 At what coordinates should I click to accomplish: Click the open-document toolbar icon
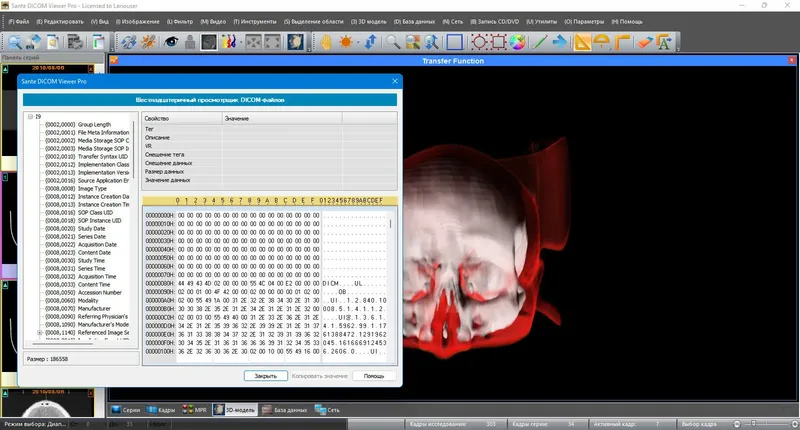click(x=53, y=42)
